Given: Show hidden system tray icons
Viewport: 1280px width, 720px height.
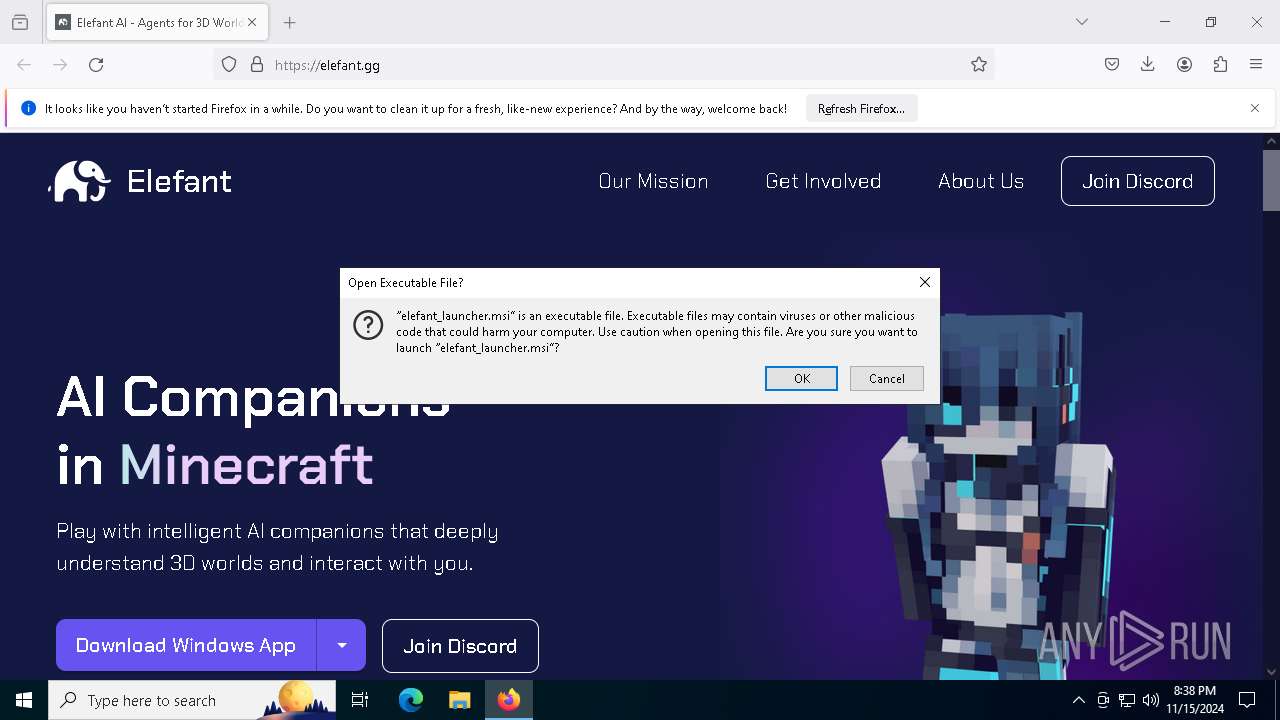Looking at the screenshot, I should (1078, 700).
